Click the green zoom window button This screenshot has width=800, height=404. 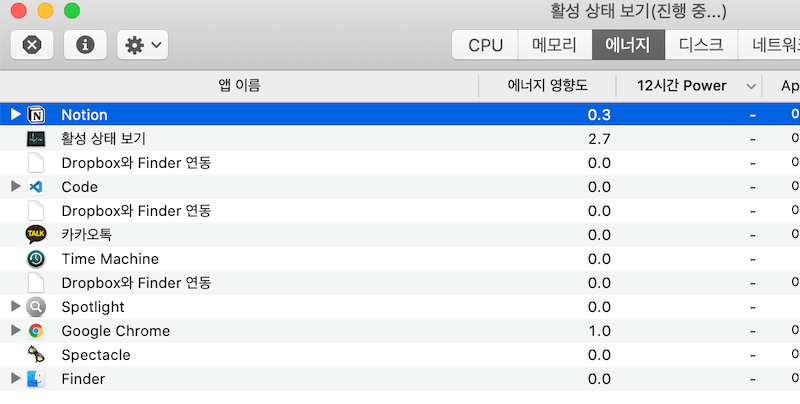(72, 10)
